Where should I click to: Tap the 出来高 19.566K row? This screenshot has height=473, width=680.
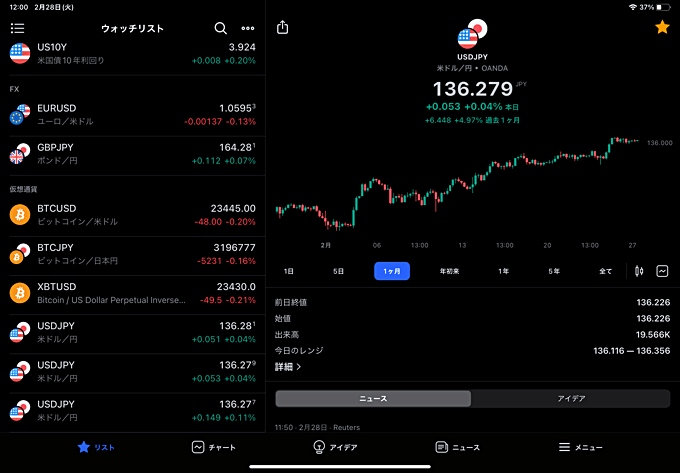(x=473, y=335)
